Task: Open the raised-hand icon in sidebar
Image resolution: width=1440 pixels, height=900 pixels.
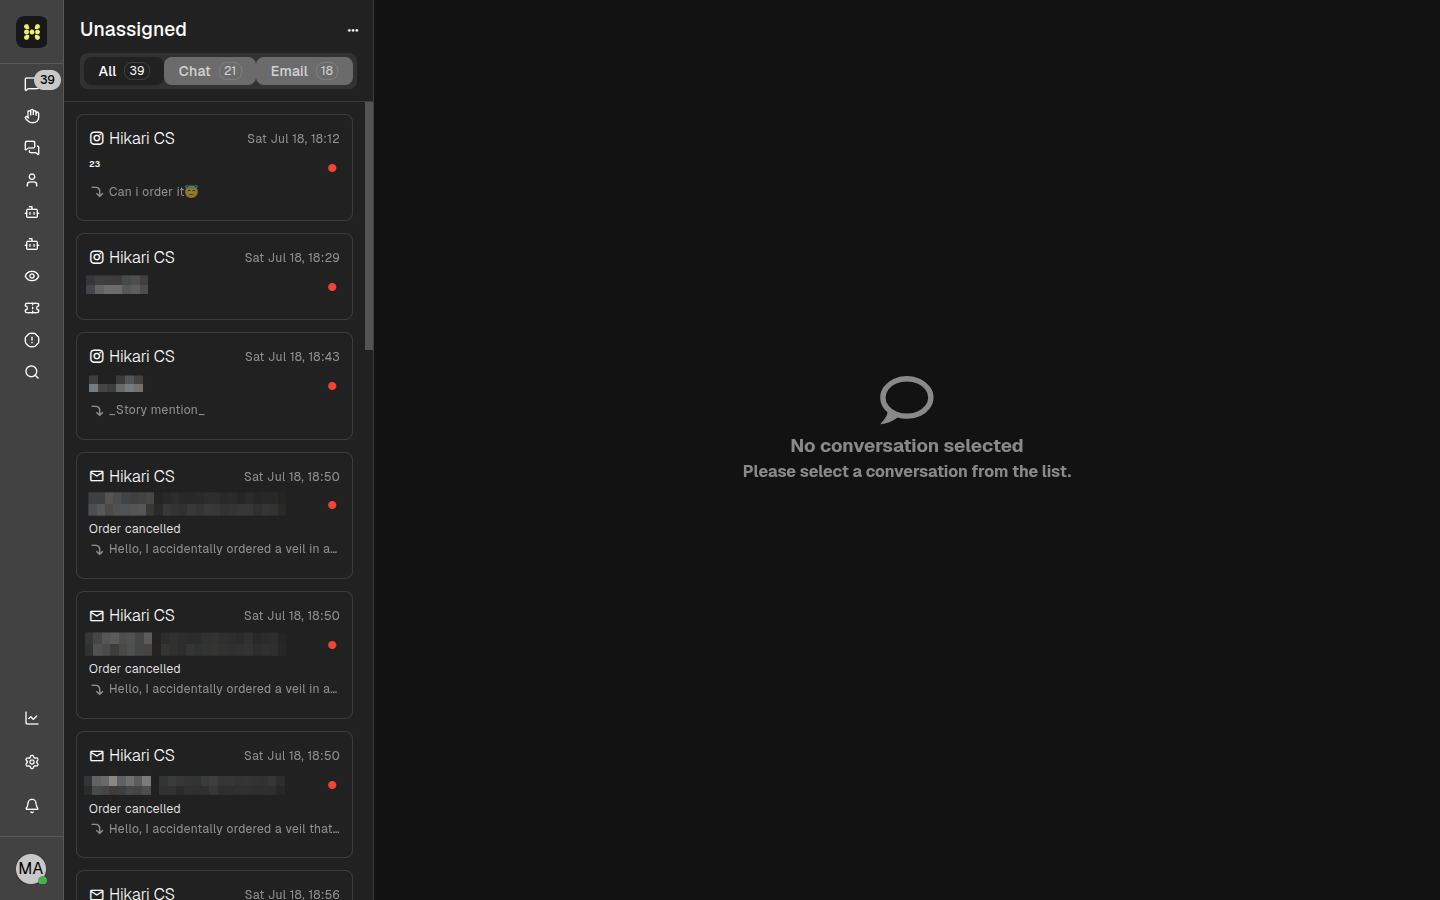Action: (32, 116)
